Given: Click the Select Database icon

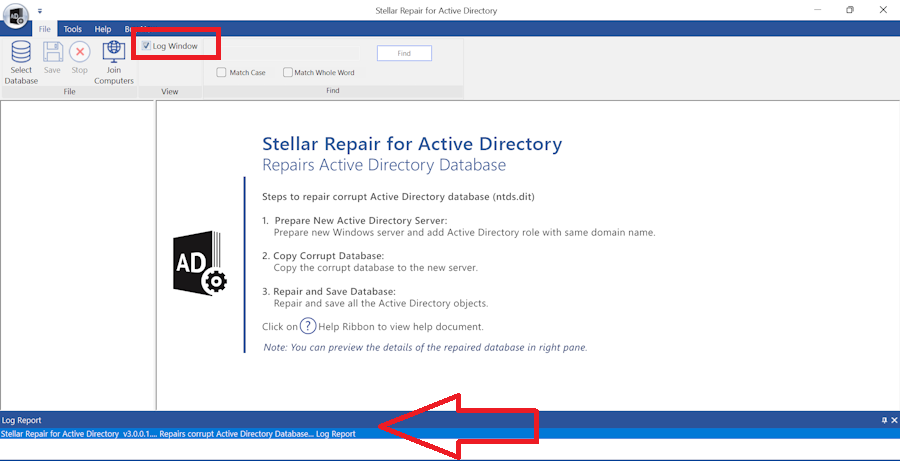Looking at the screenshot, I should [x=21, y=52].
